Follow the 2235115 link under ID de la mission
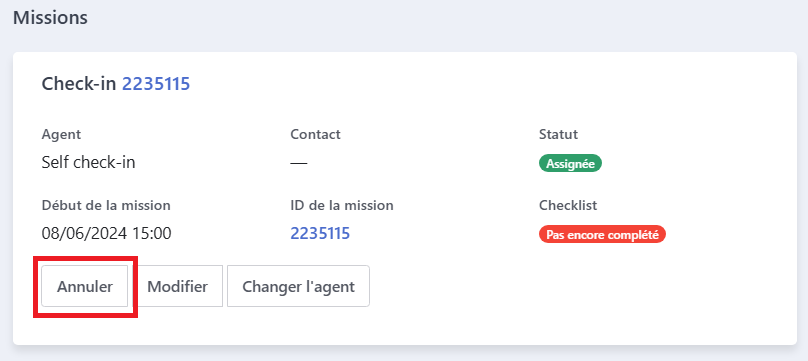808x361 pixels. 320,234
